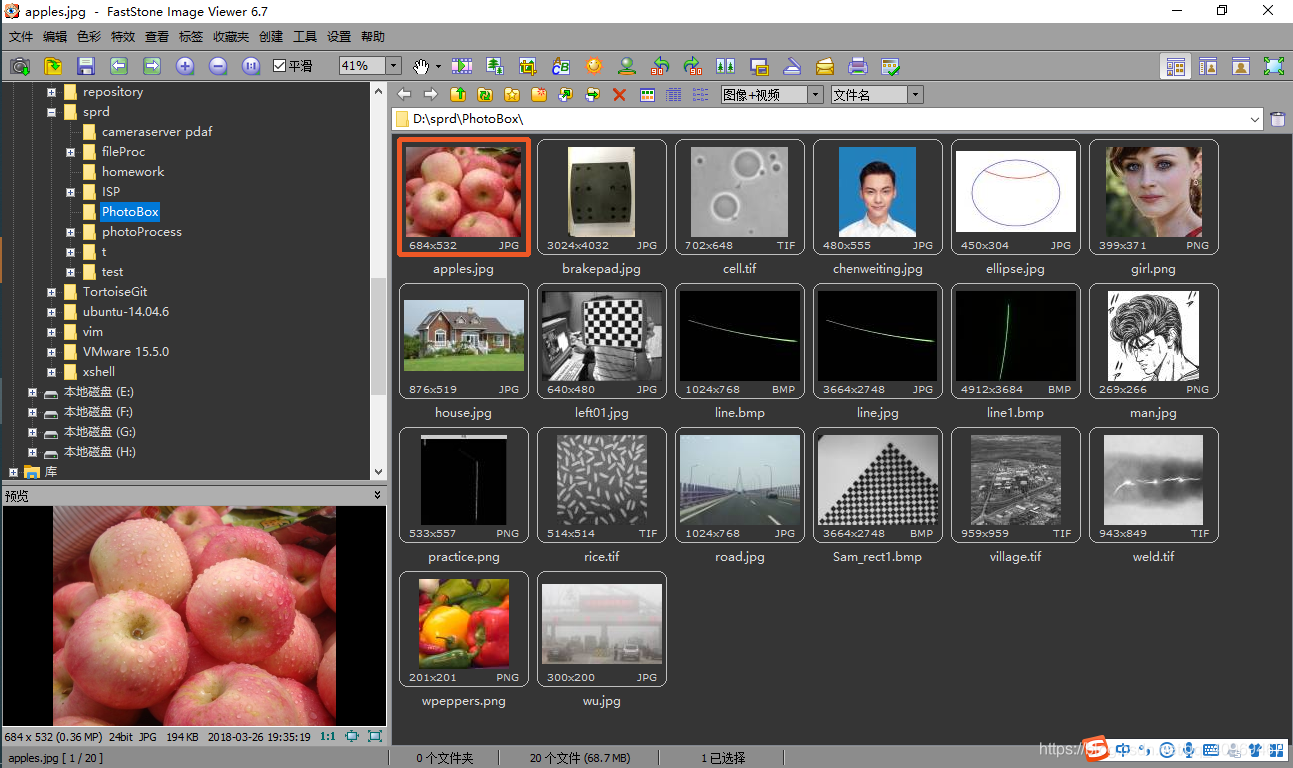Screen dimensions: 1293x768
Task: Rotate the image 90 degrees right
Action: click(x=693, y=66)
